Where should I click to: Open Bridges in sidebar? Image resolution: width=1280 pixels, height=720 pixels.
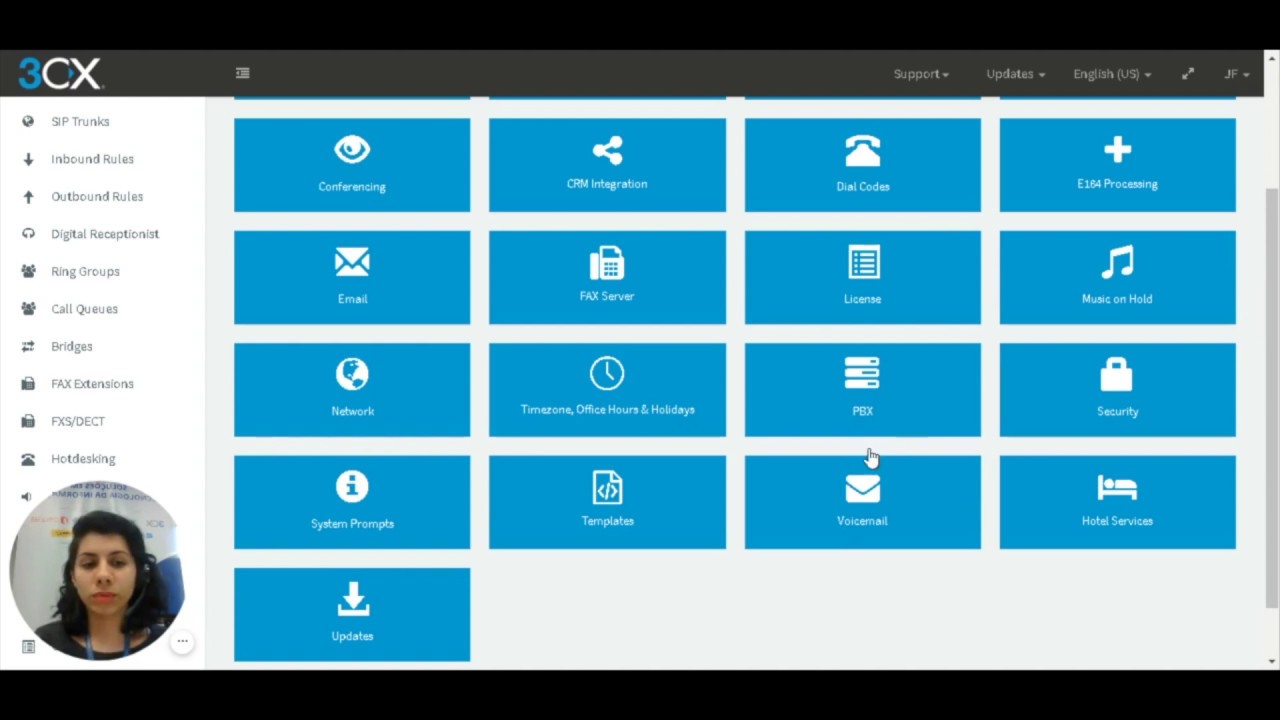72,346
